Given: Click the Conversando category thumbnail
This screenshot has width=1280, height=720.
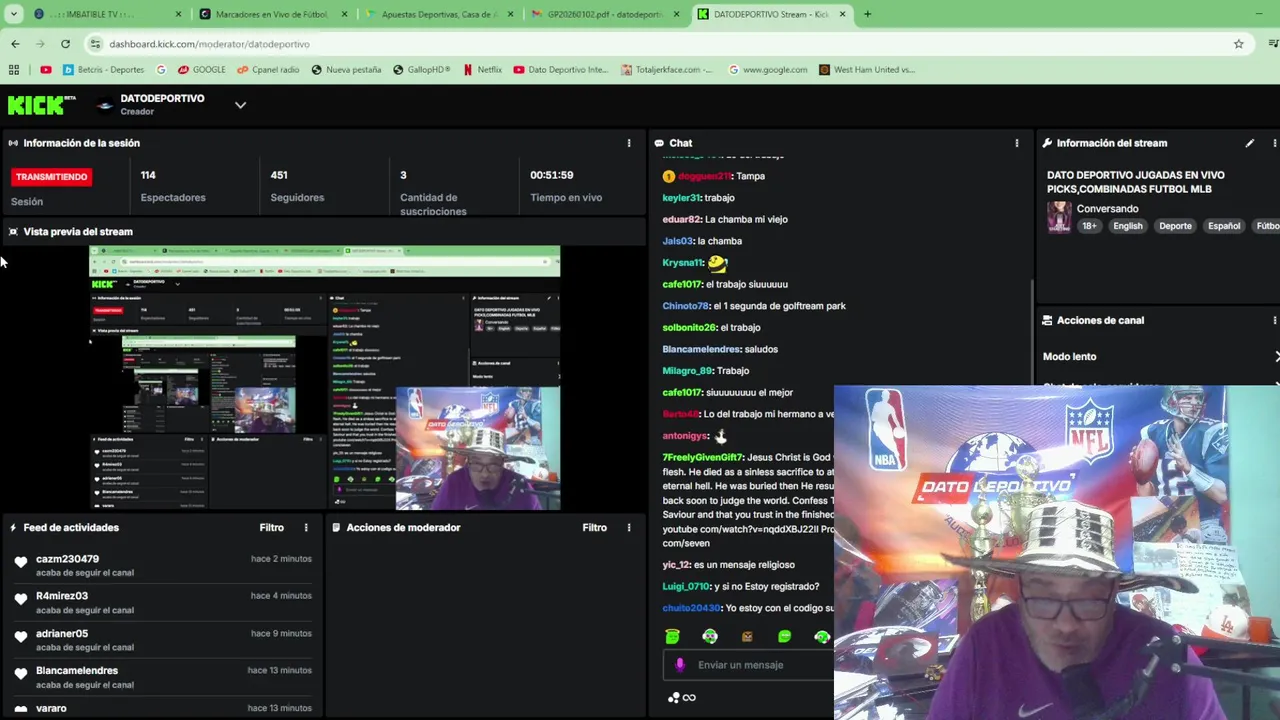Looking at the screenshot, I should tap(1058, 217).
